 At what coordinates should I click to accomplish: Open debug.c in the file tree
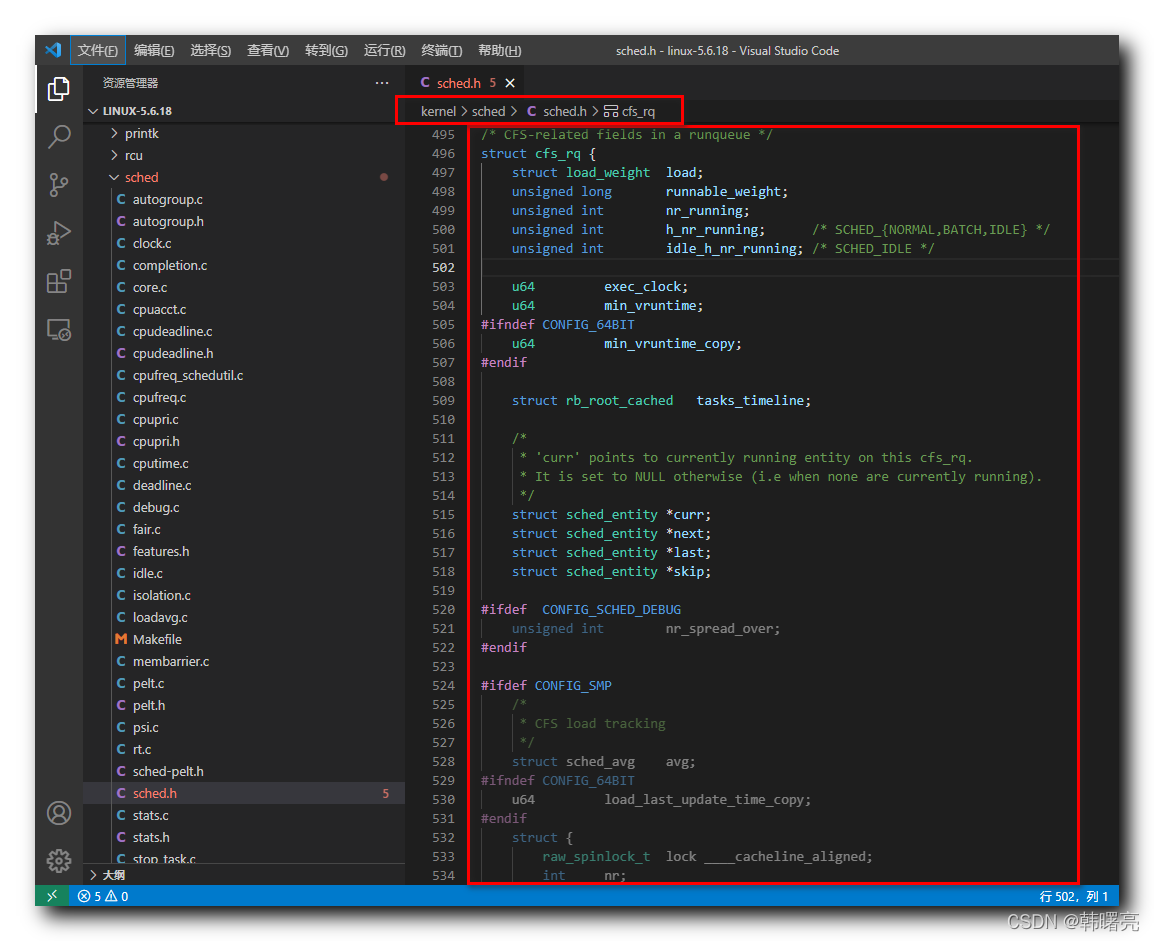(x=244, y=508)
